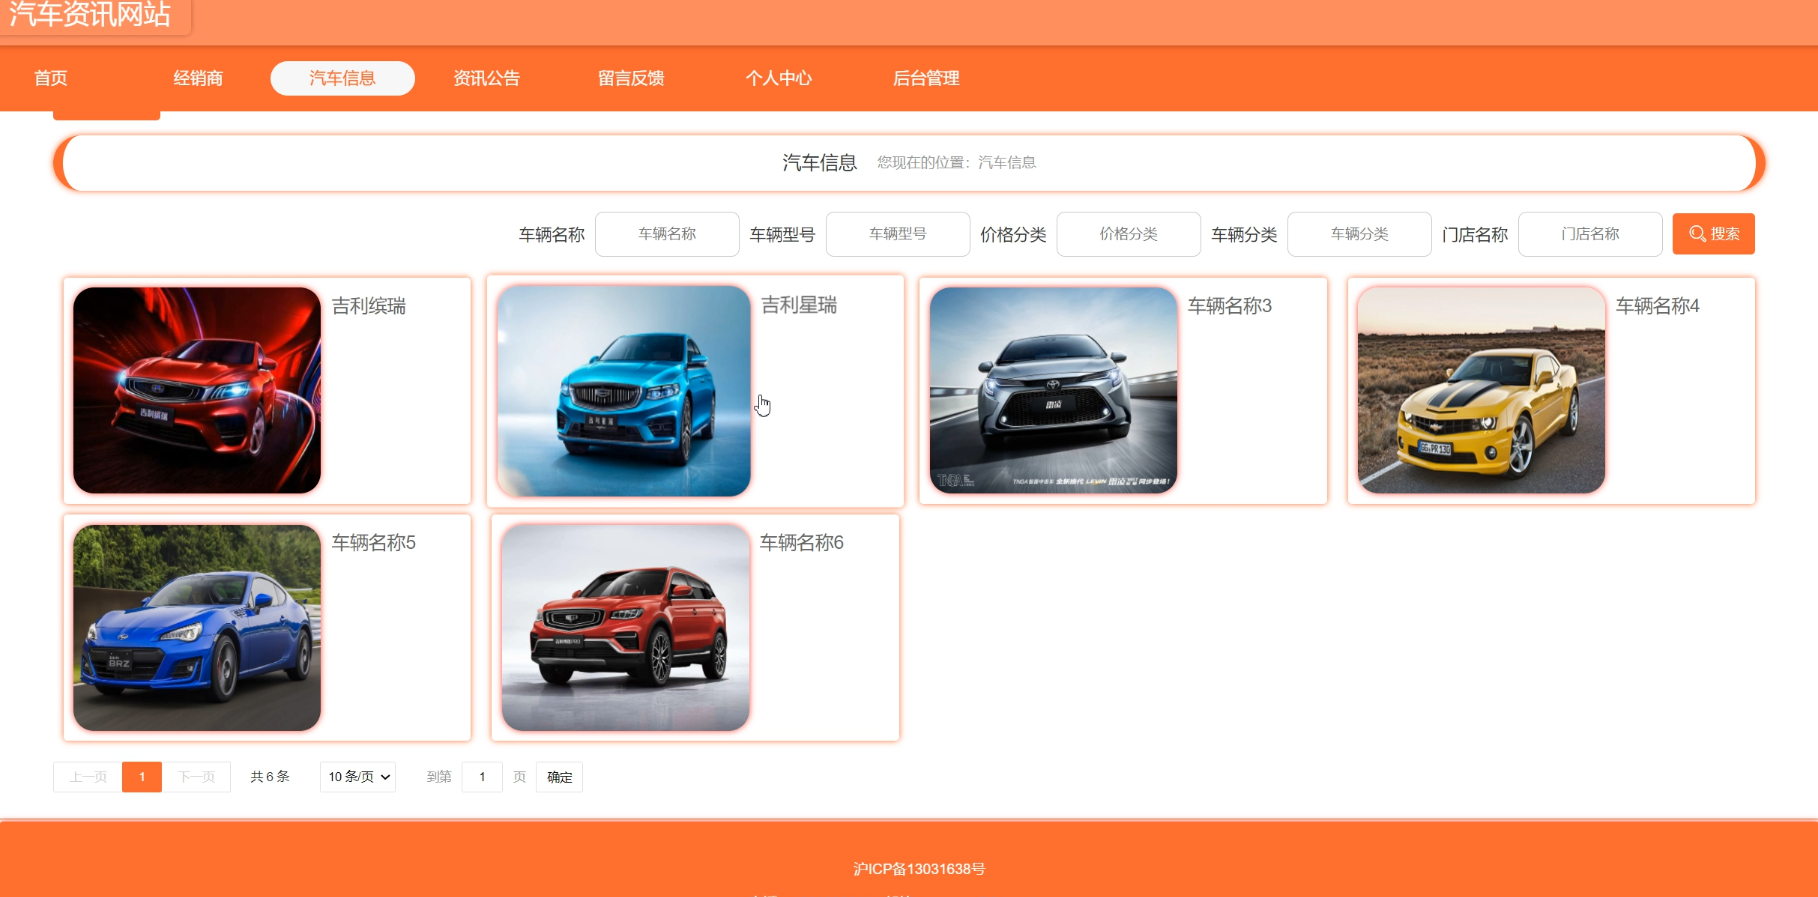Open the yellow Camaro 车辆名称4 thumbnail

(1481, 390)
